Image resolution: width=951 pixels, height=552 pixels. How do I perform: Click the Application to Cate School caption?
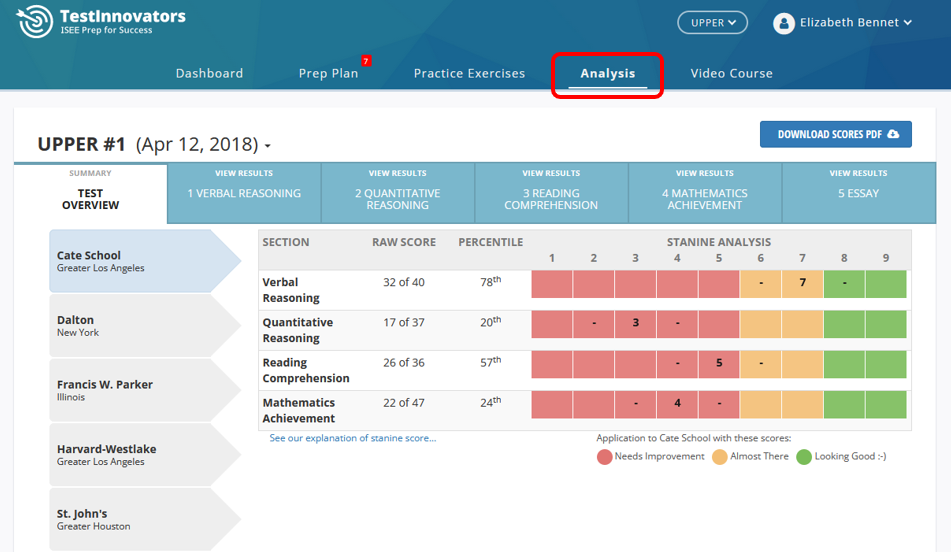(x=693, y=438)
